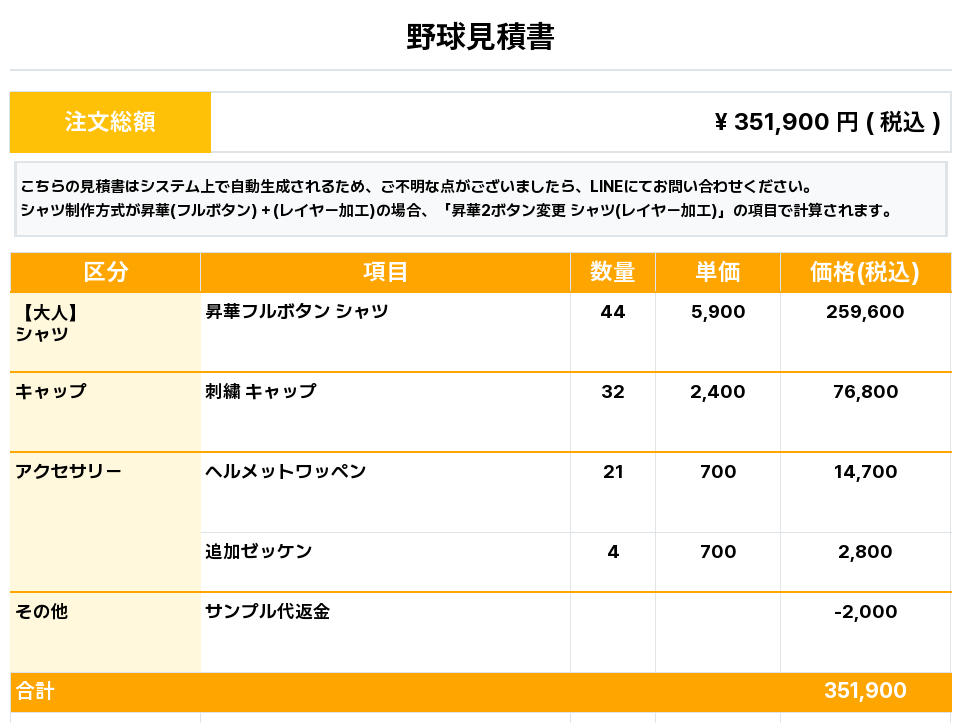Screen dimensions: 961x723
Task: Click the 数量 column header
Action: 613,272
